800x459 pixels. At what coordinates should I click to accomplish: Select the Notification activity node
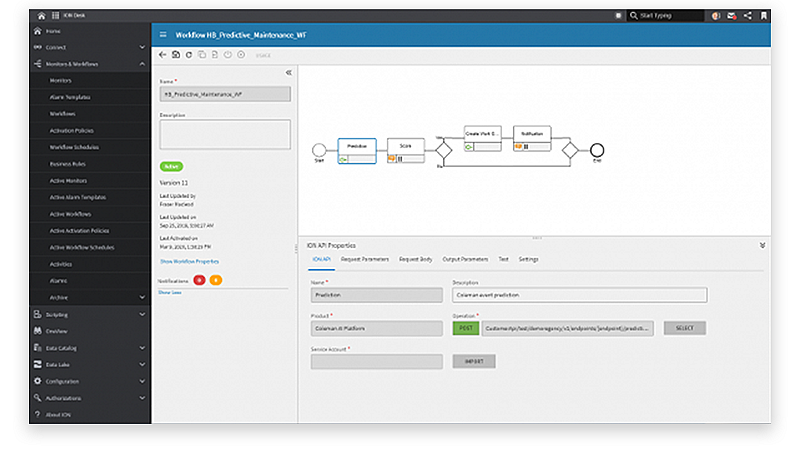[x=532, y=139]
